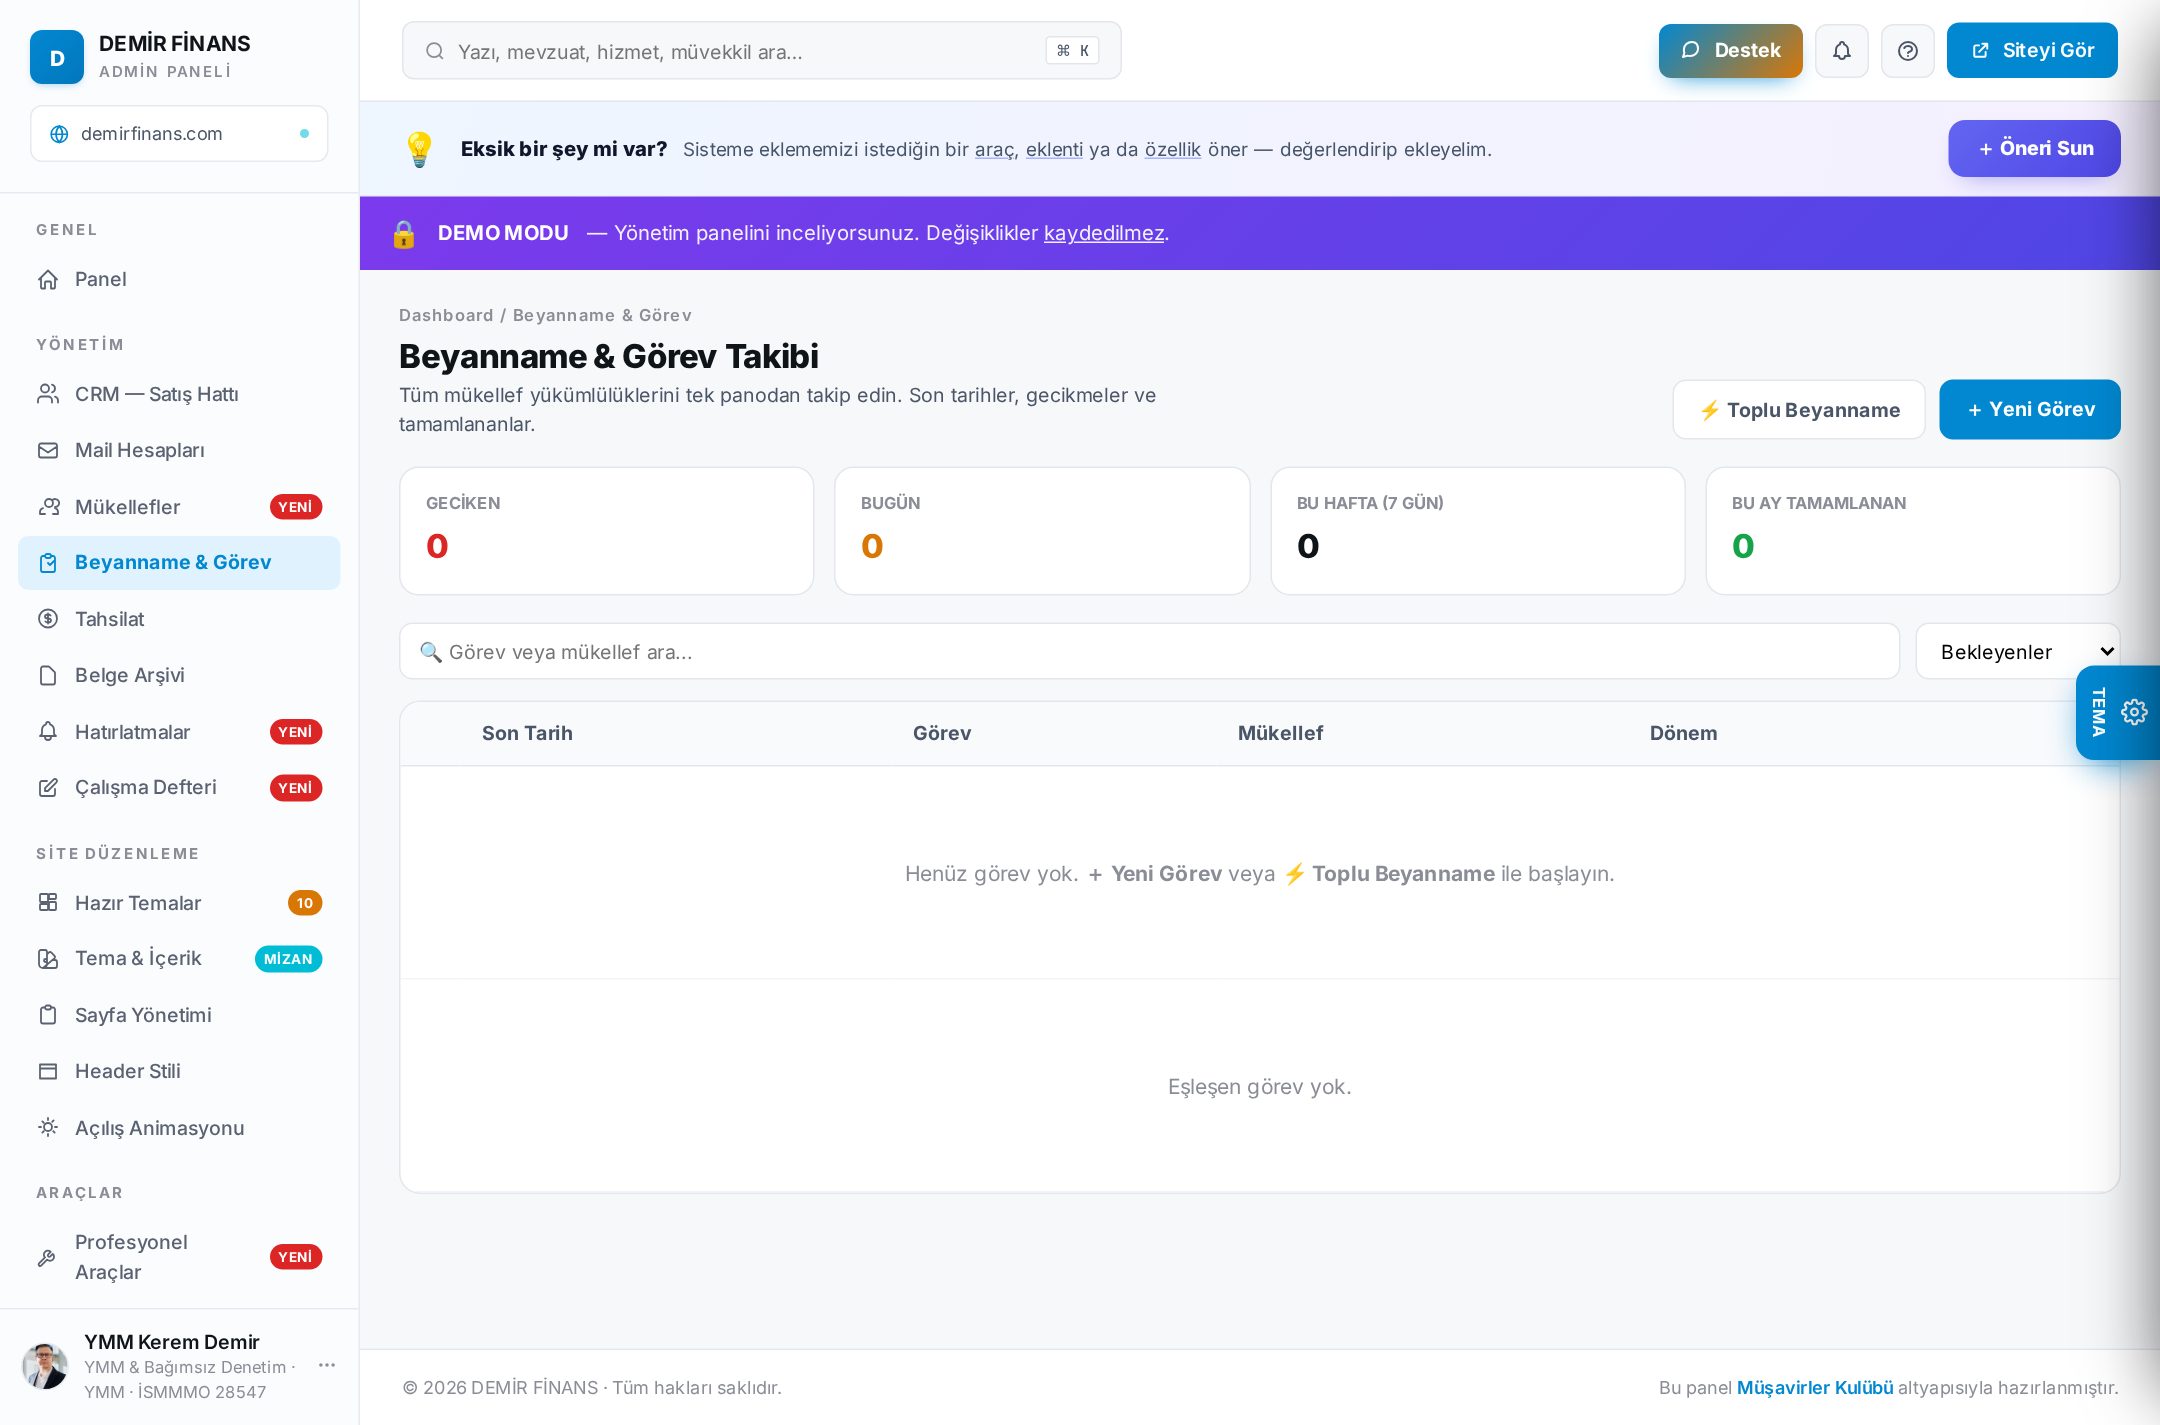Click the BU HAFTA (7 GÜN) card
Image resolution: width=2160 pixels, height=1425 pixels.
click(1477, 531)
